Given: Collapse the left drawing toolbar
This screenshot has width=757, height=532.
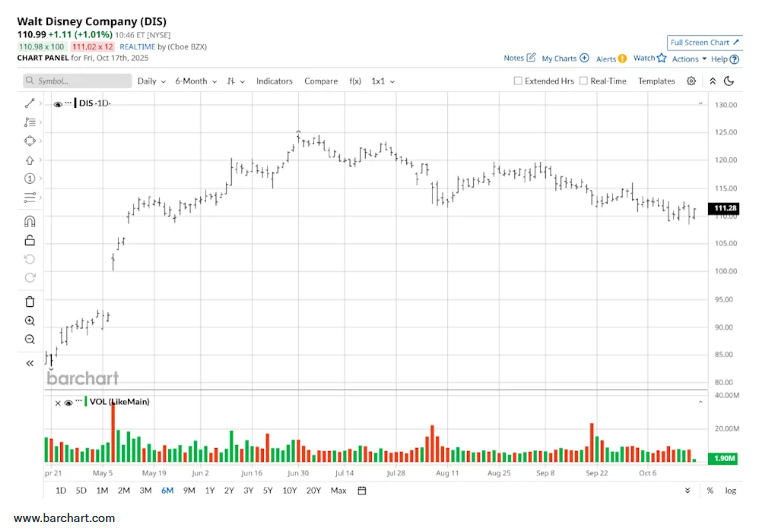Looking at the screenshot, I should click(30, 363).
